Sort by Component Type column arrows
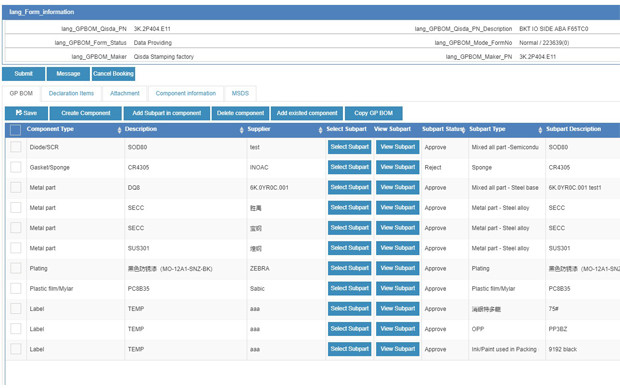The image size is (620, 388). (x=119, y=130)
